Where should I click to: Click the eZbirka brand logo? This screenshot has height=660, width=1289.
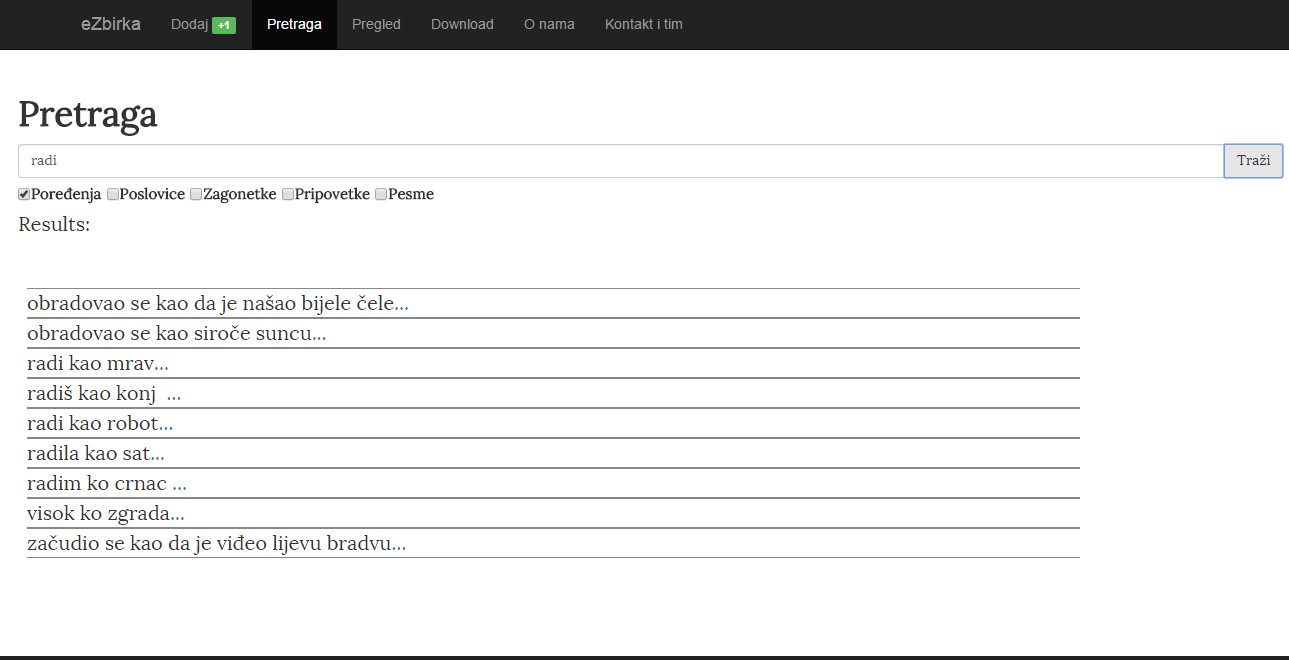click(x=110, y=24)
